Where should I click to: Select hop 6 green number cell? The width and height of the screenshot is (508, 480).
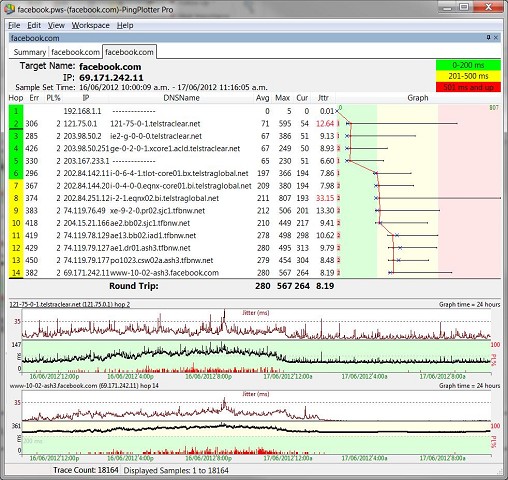(16, 173)
